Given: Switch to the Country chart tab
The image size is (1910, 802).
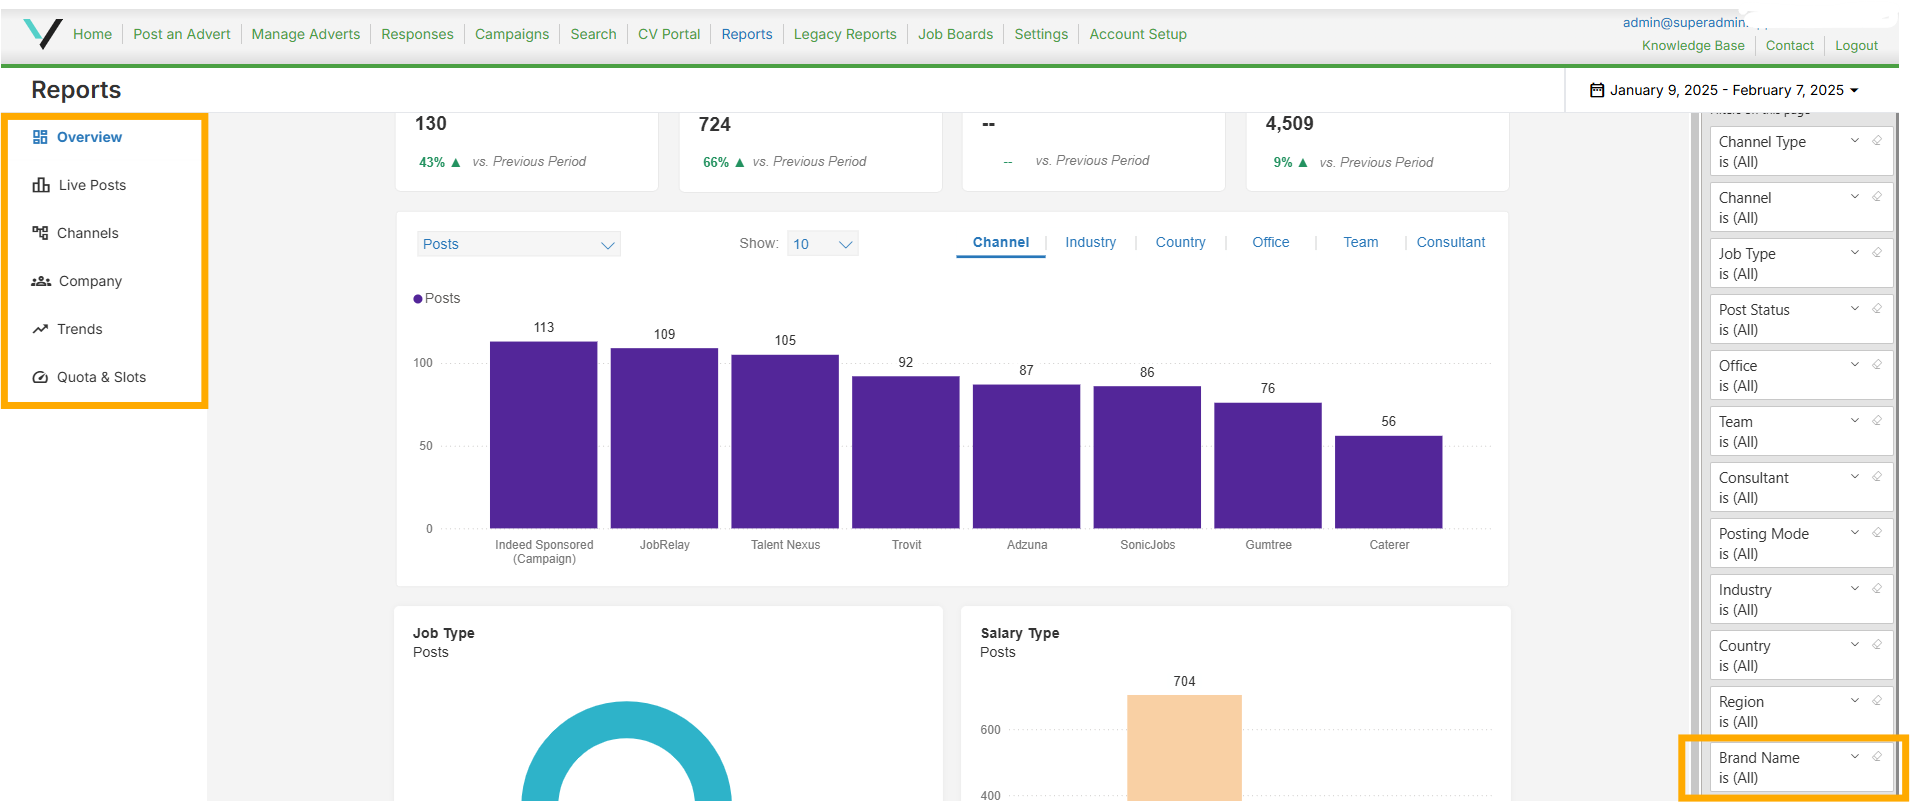Looking at the screenshot, I should 1180,242.
